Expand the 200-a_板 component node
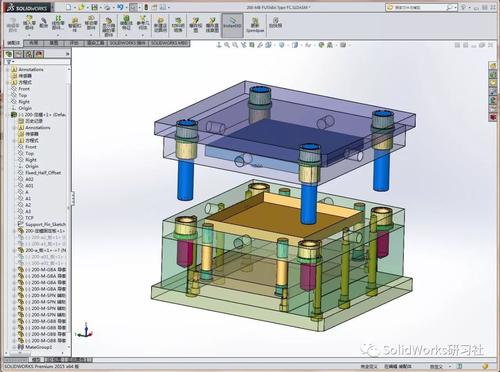500x372 pixels. tap(15, 250)
